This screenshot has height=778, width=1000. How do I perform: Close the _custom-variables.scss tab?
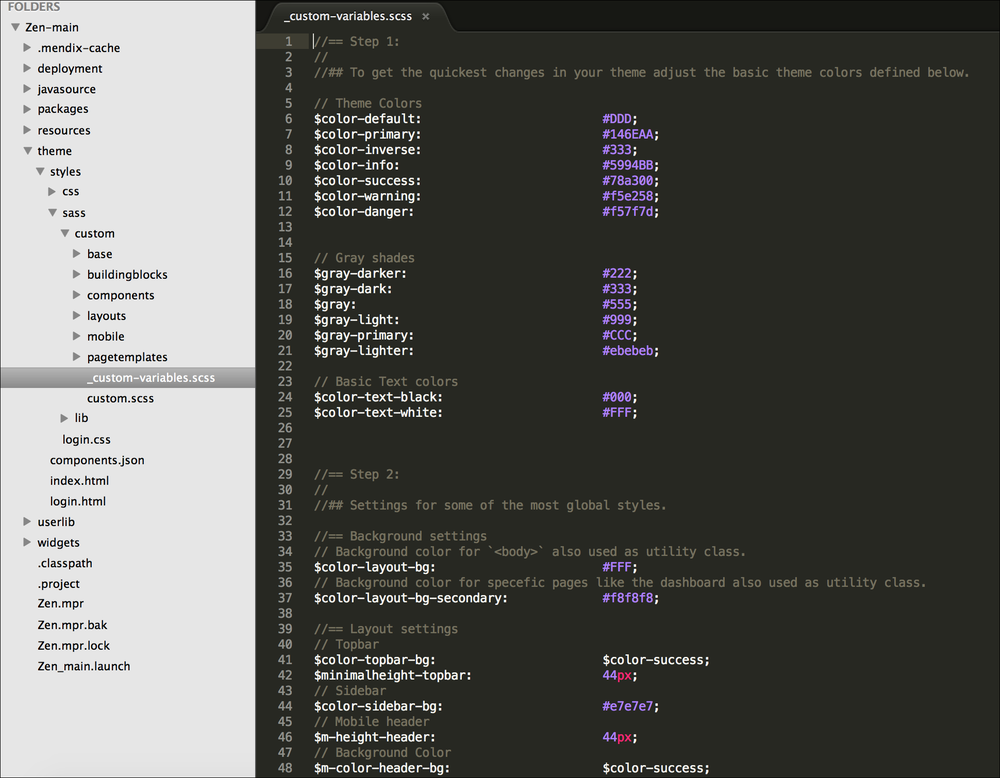(x=426, y=16)
